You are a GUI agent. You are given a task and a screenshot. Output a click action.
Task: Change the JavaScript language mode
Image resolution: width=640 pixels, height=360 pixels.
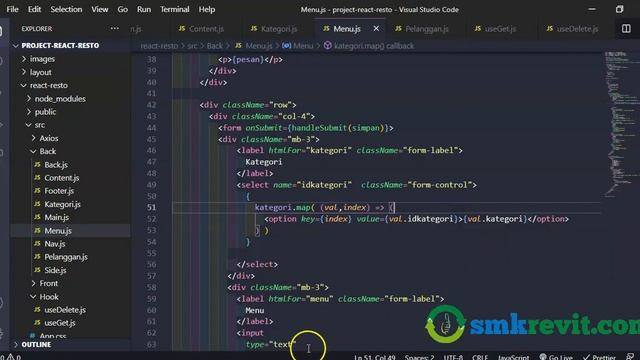coord(513,357)
